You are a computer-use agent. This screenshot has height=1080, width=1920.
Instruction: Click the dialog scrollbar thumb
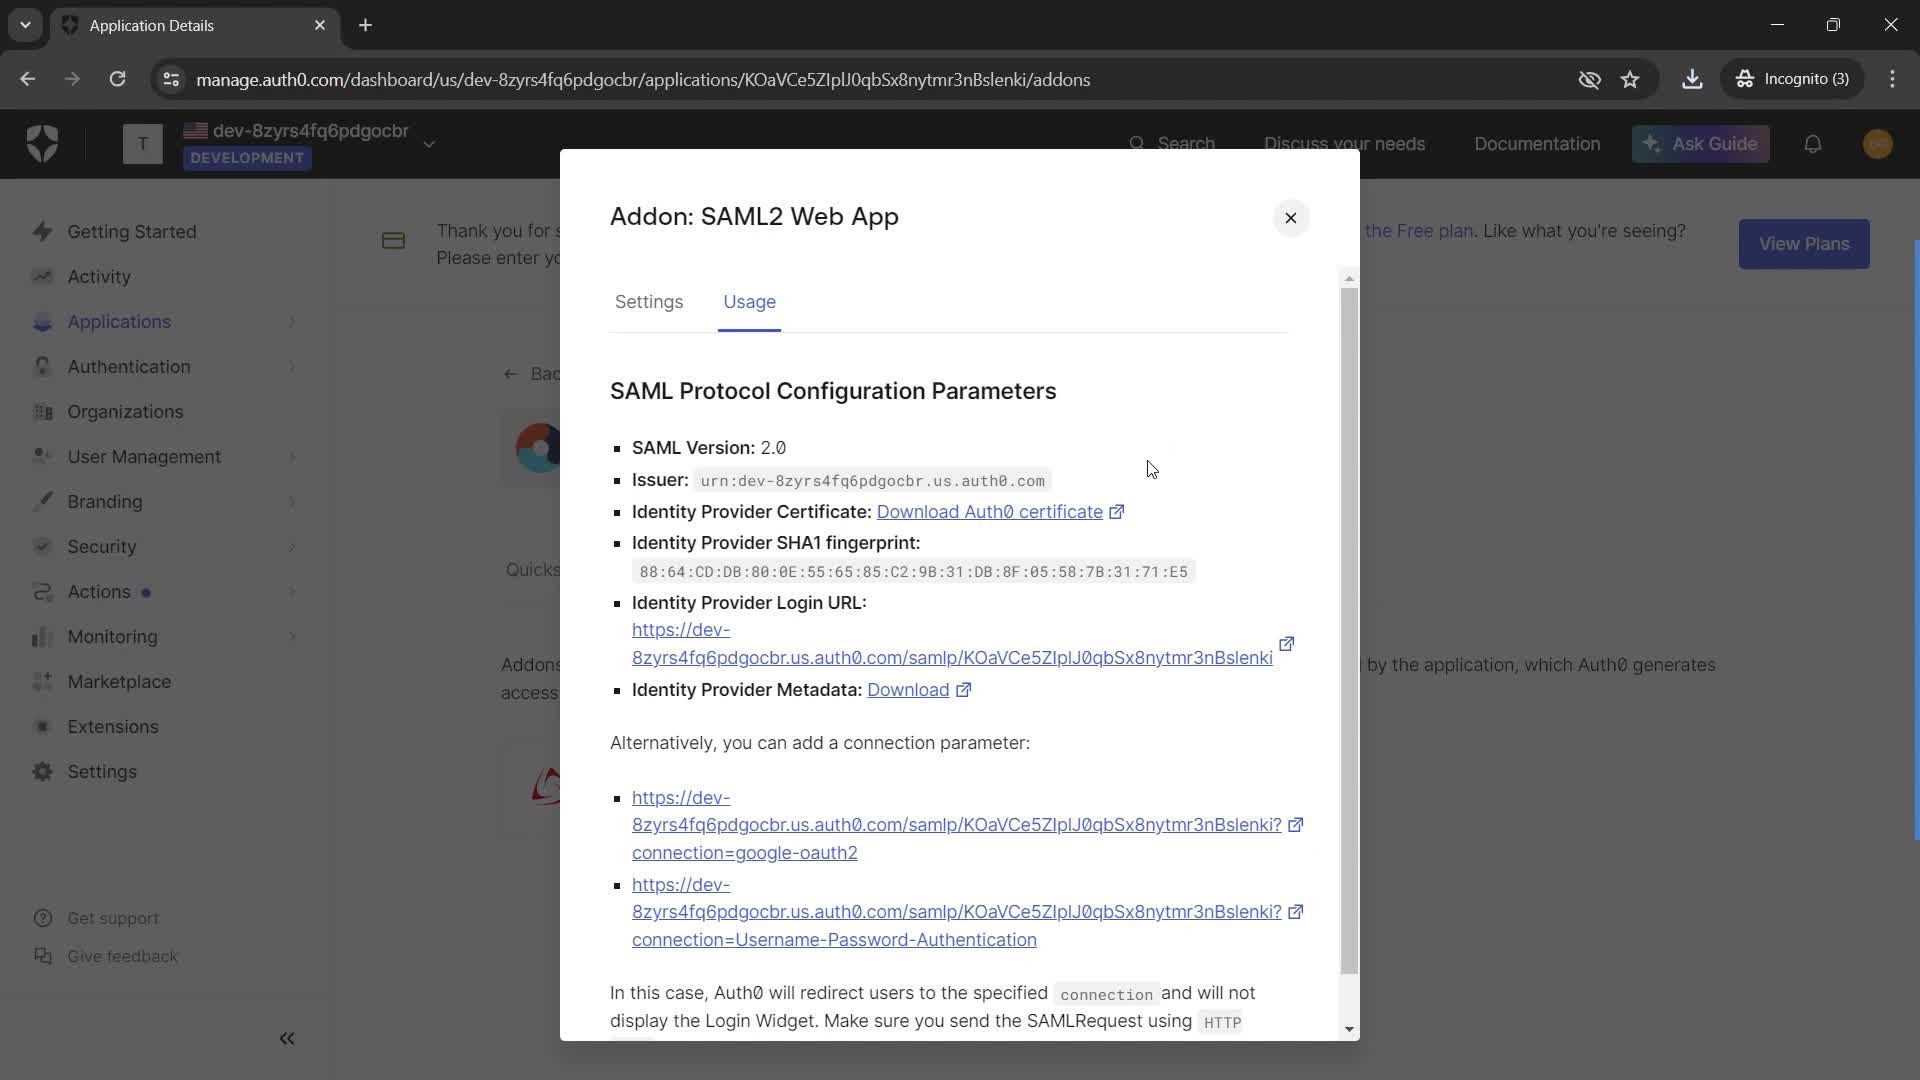click(1349, 630)
